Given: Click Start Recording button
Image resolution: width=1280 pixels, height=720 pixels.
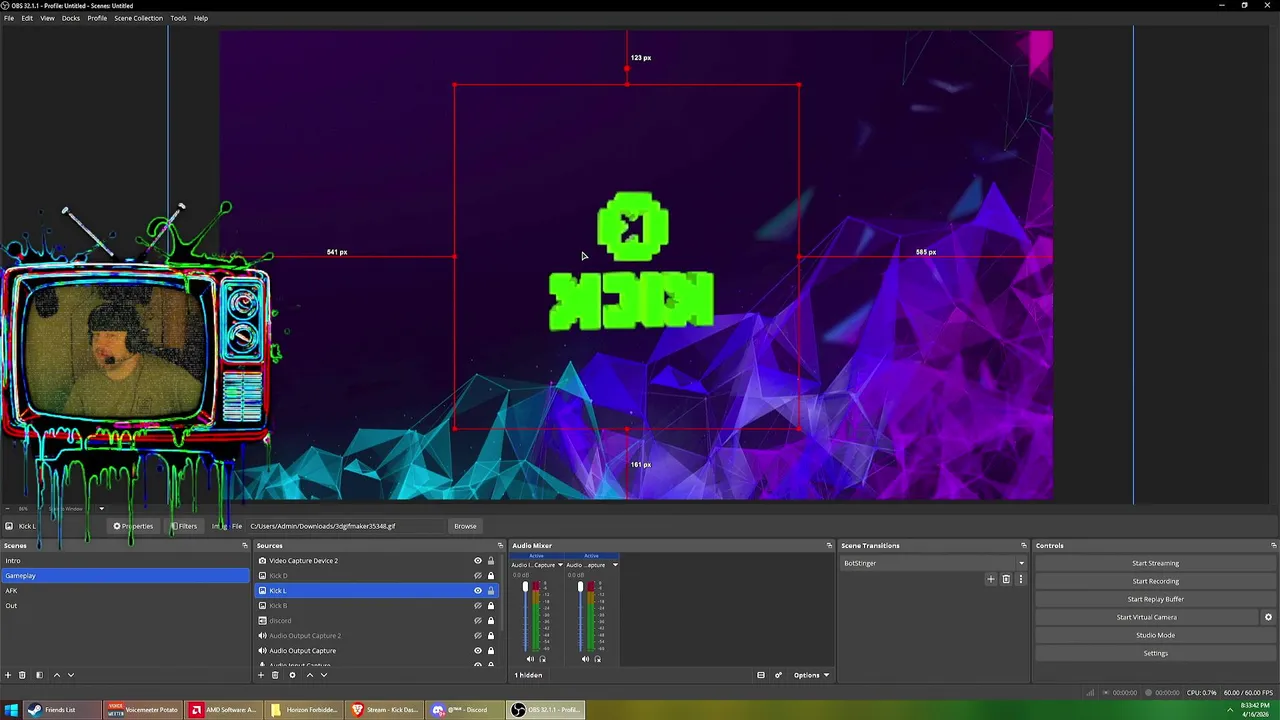Looking at the screenshot, I should [x=1155, y=581].
